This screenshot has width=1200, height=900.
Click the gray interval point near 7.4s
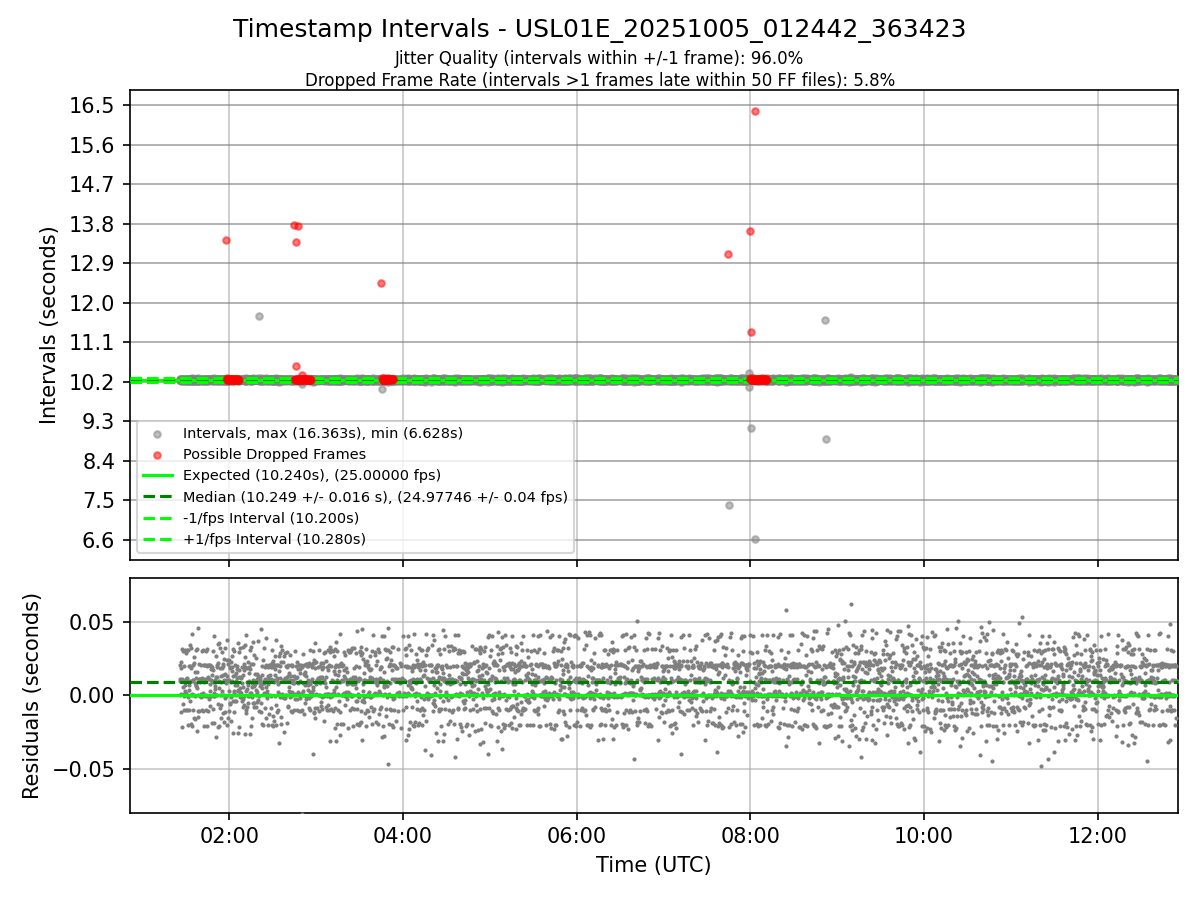pos(729,505)
